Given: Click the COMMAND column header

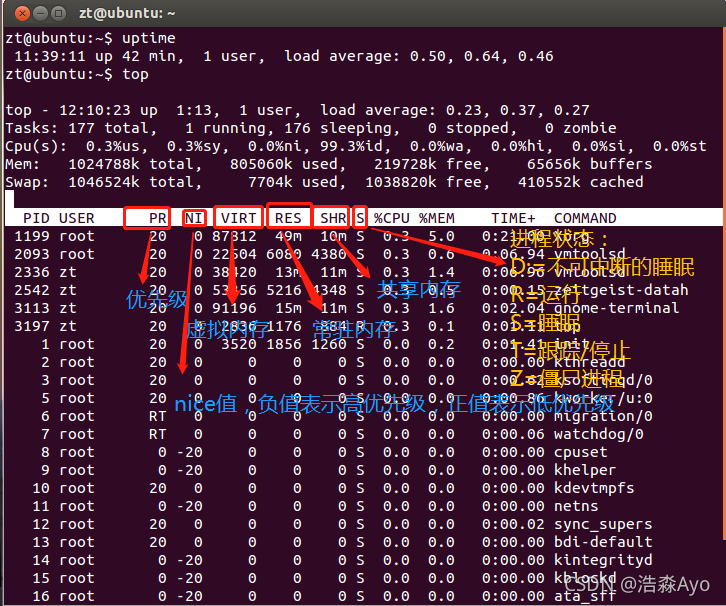Looking at the screenshot, I should coord(585,218).
